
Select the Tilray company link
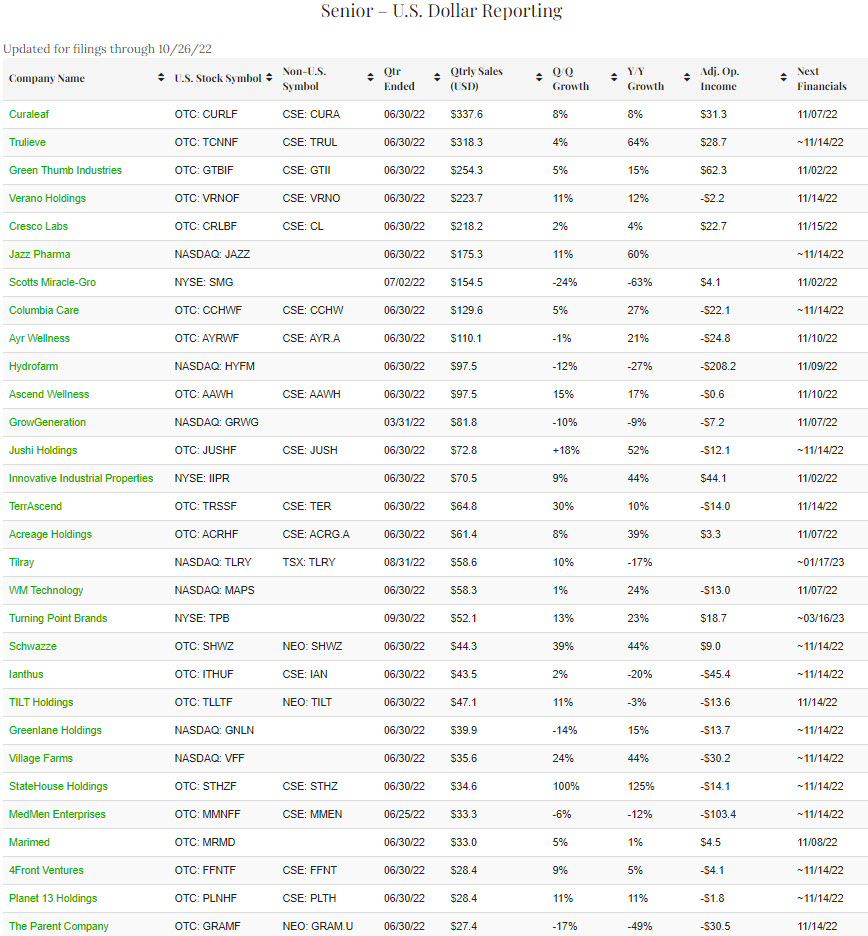click(x=21, y=562)
